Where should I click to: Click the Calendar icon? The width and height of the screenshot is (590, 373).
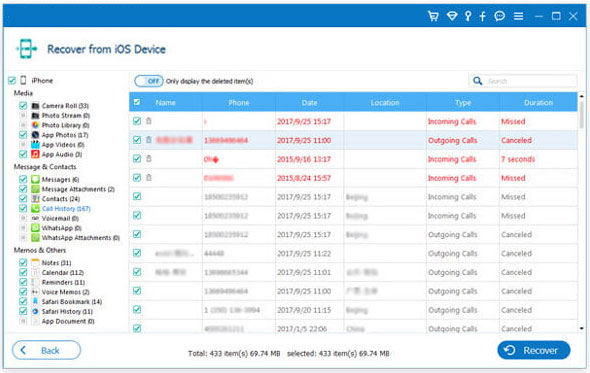tap(35, 272)
